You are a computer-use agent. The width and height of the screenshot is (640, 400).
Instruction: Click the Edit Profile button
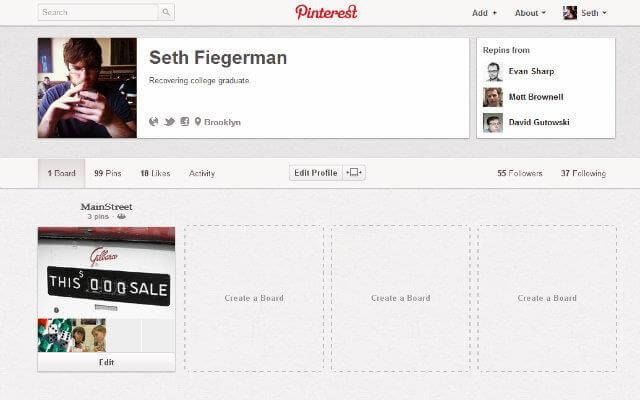[x=316, y=173]
